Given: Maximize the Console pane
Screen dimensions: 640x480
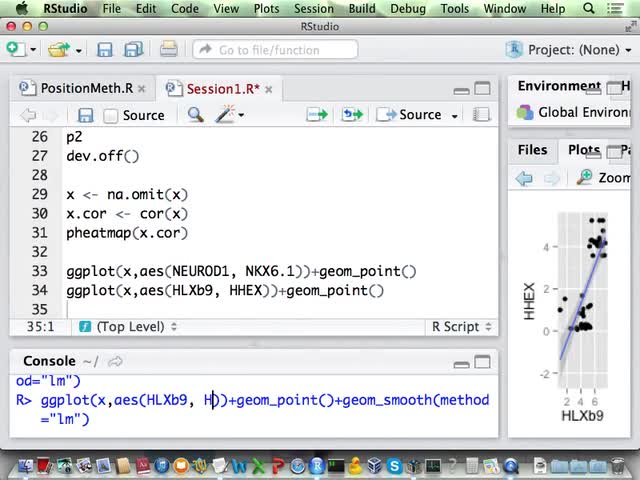Looking at the screenshot, I should tap(482, 362).
